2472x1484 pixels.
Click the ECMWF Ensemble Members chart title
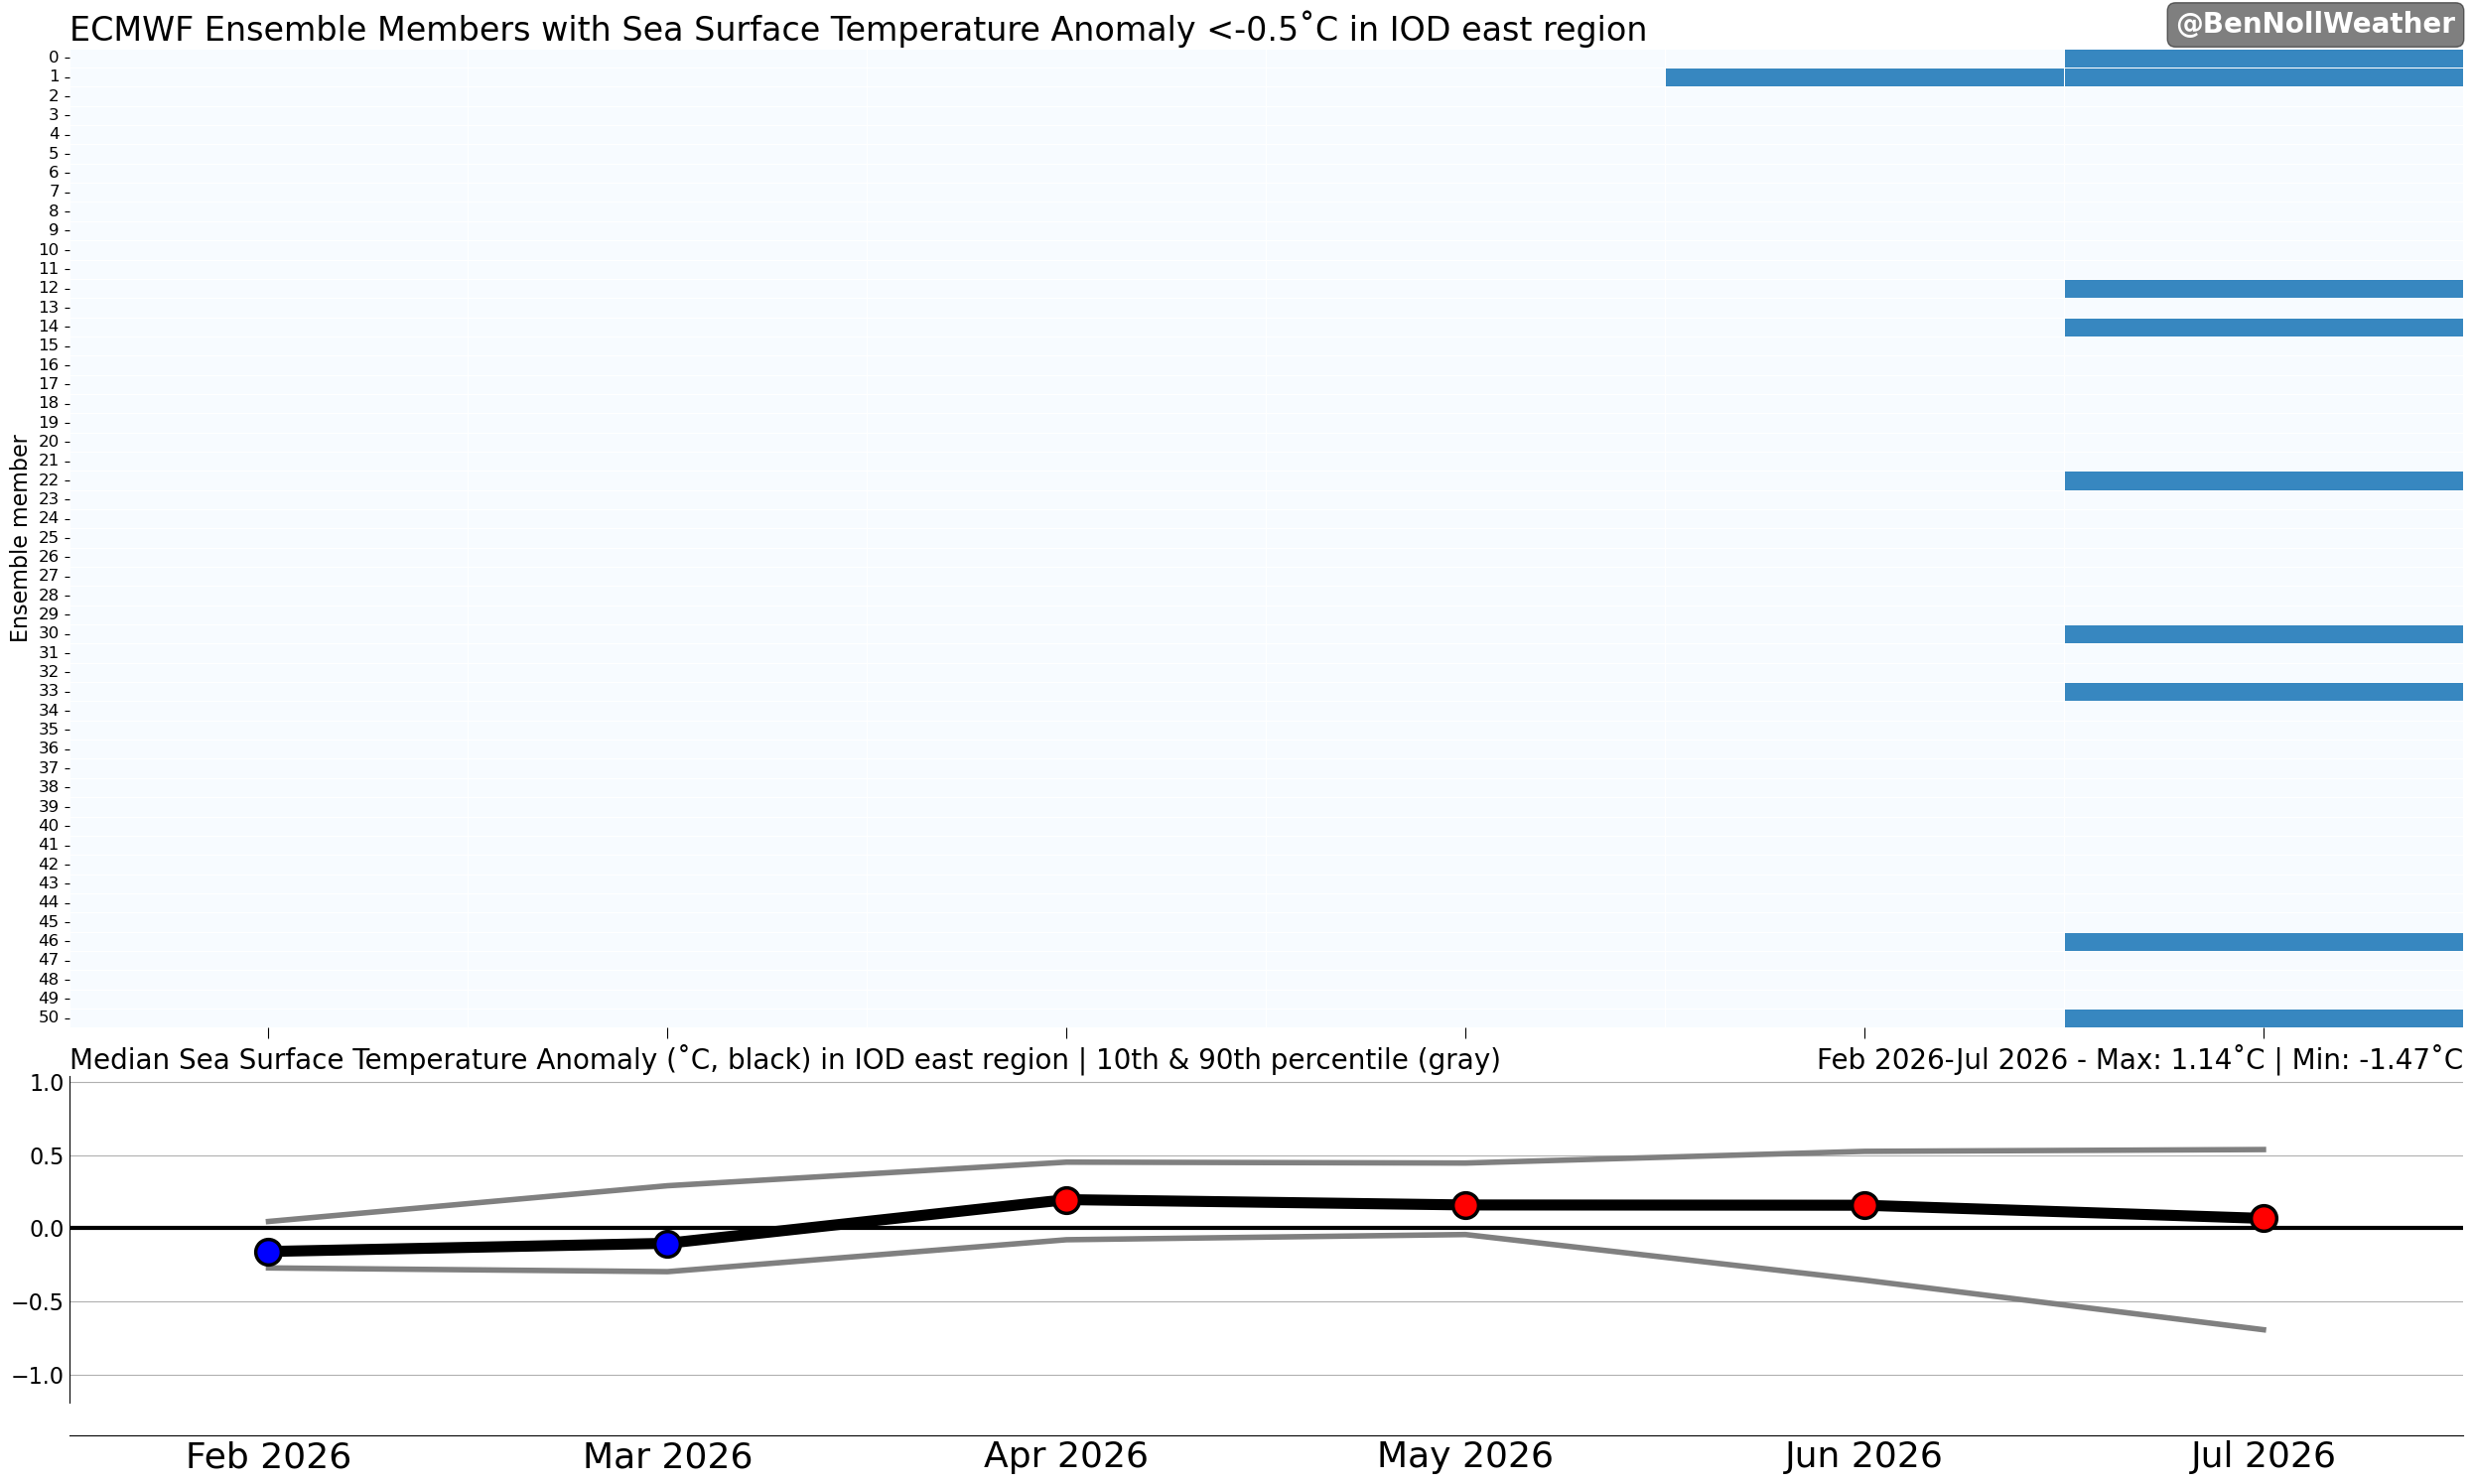click(857, 30)
